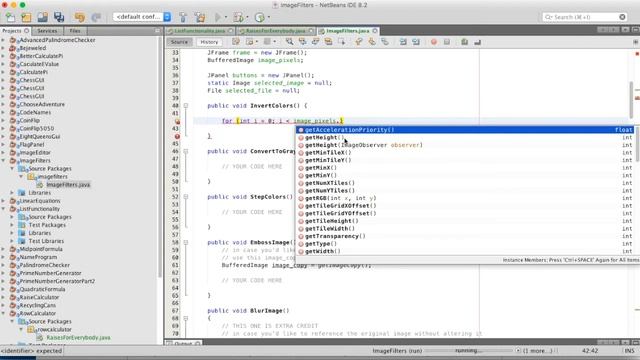Toggle code fold at EmbossImage method

(x=186, y=242)
